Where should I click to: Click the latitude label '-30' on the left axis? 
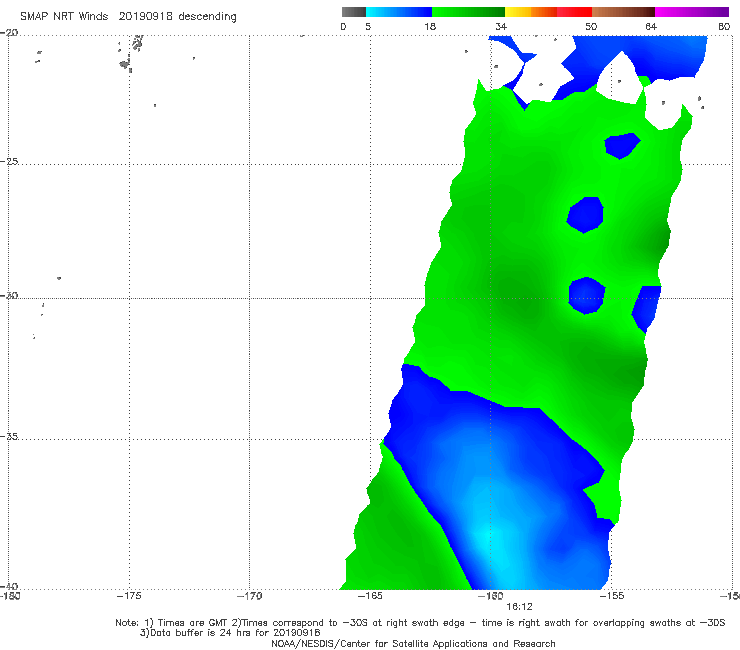[9, 295]
